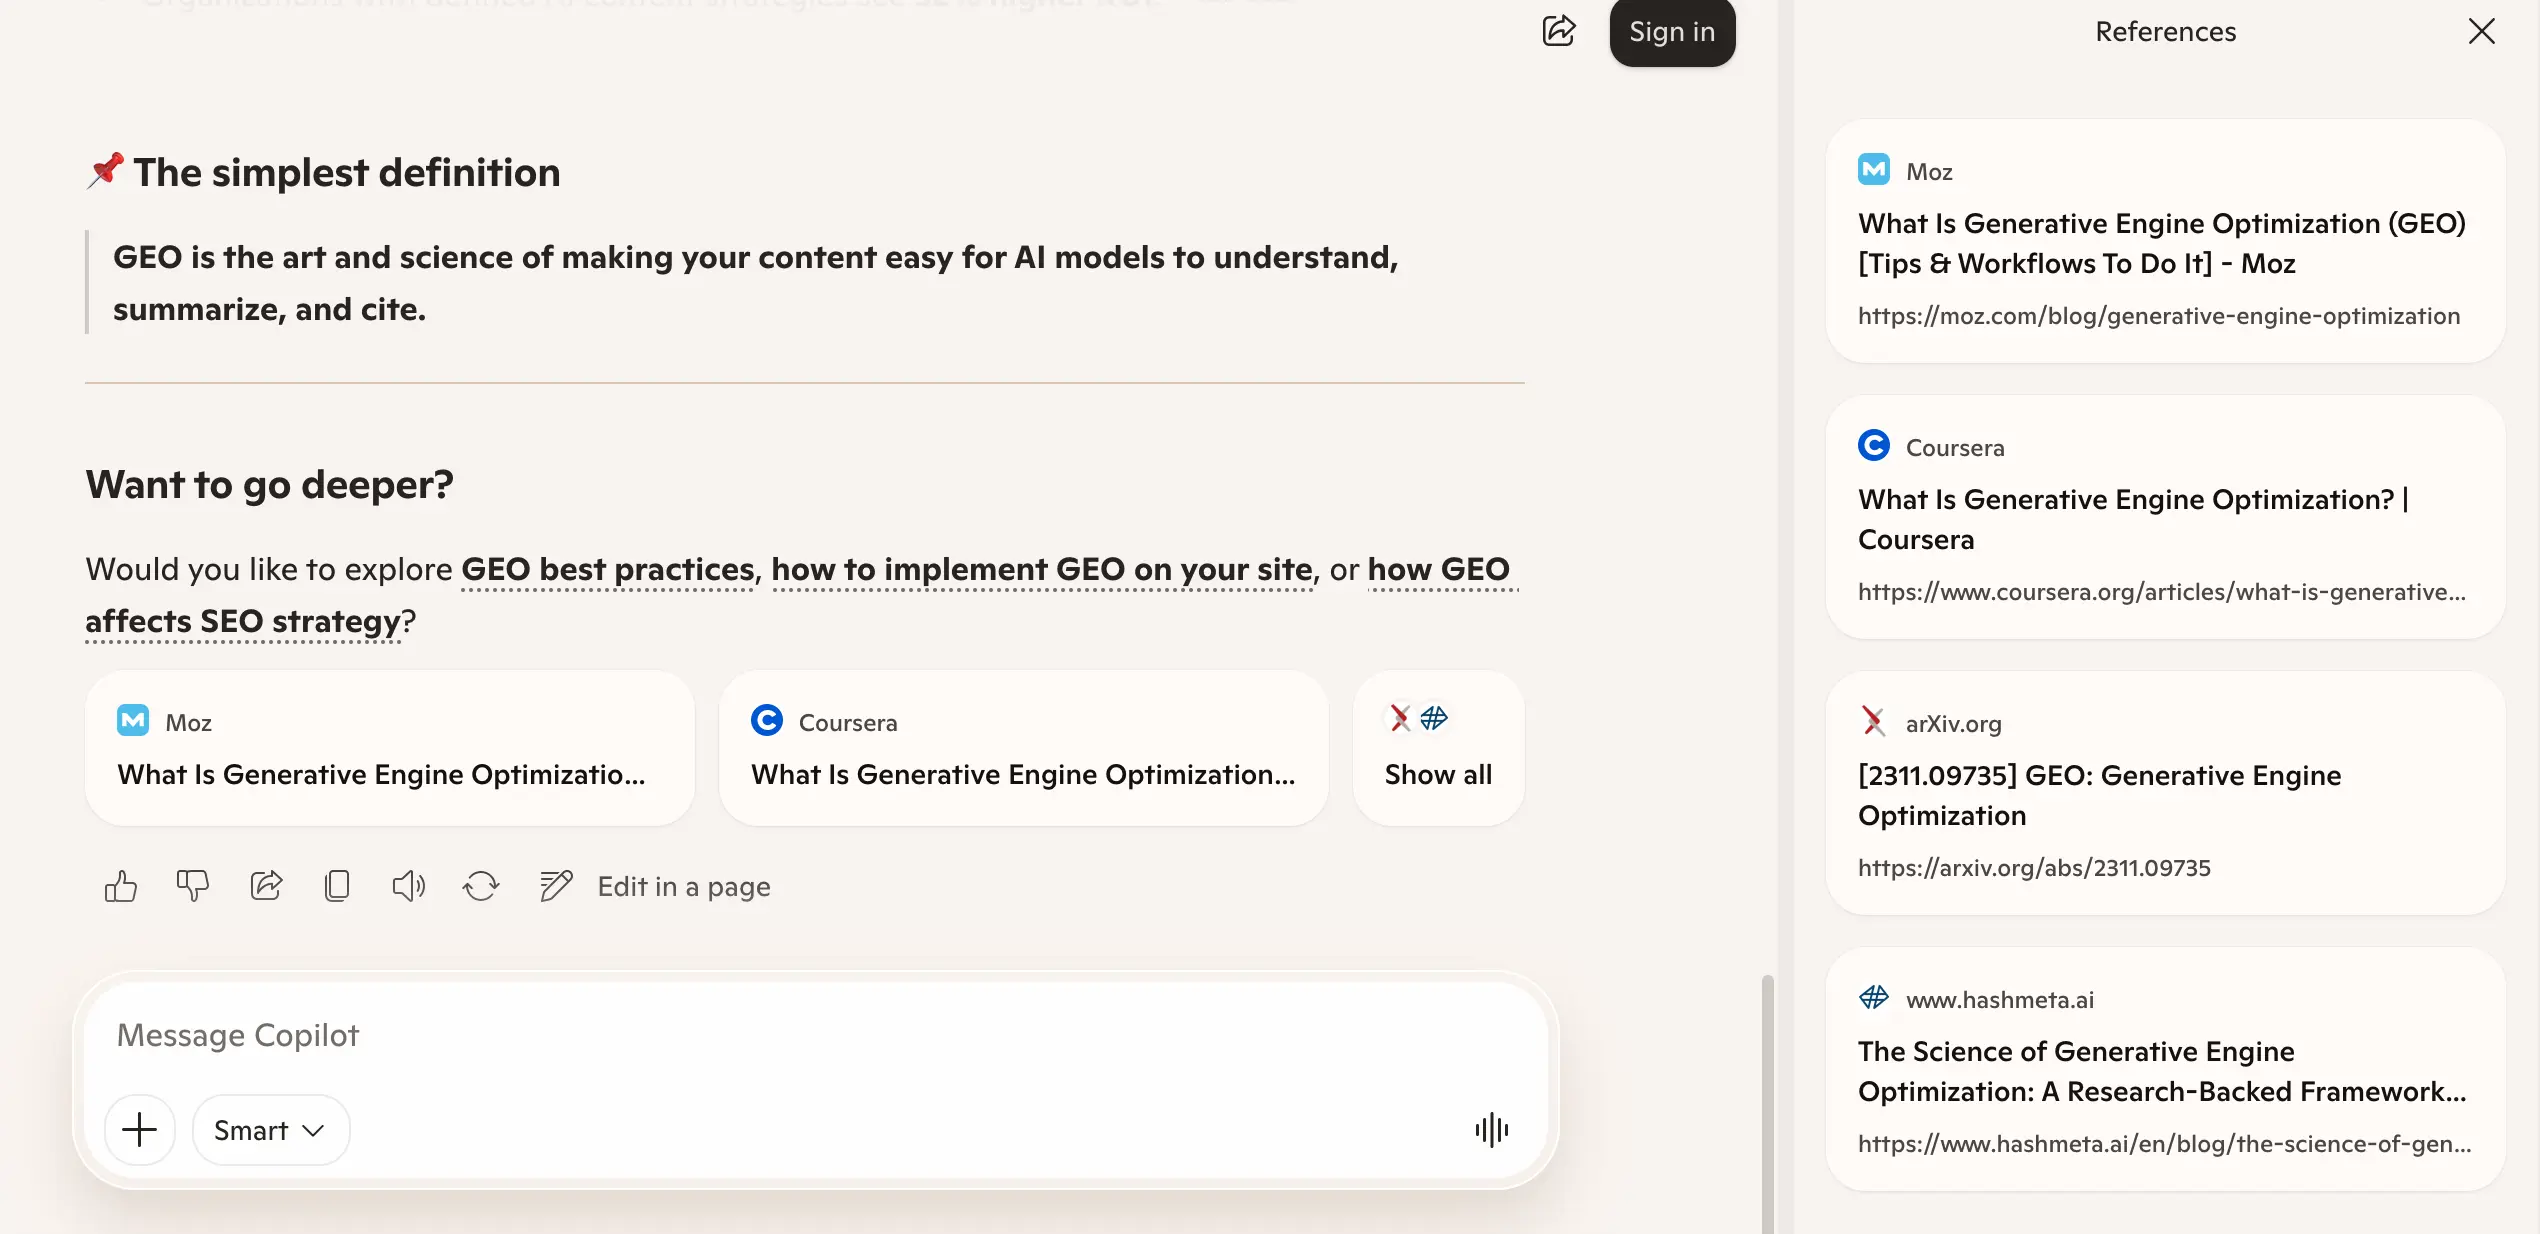Read response aloud with speaker icon
The width and height of the screenshot is (2540, 1234).
(x=408, y=886)
